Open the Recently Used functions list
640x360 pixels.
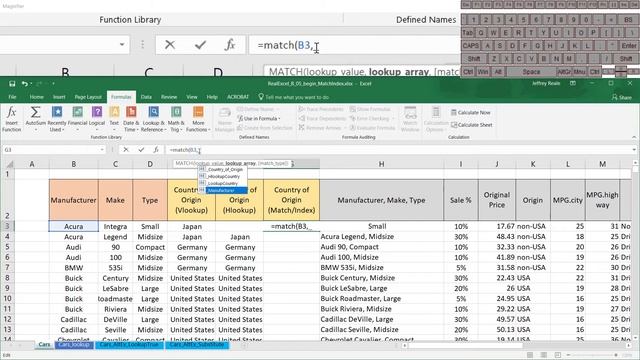(x=57, y=119)
